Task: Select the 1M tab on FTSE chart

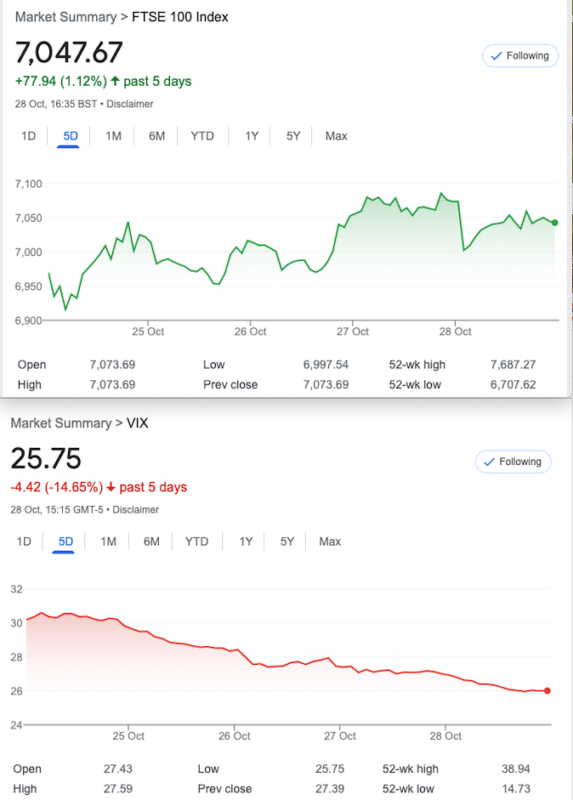Action: coord(113,136)
